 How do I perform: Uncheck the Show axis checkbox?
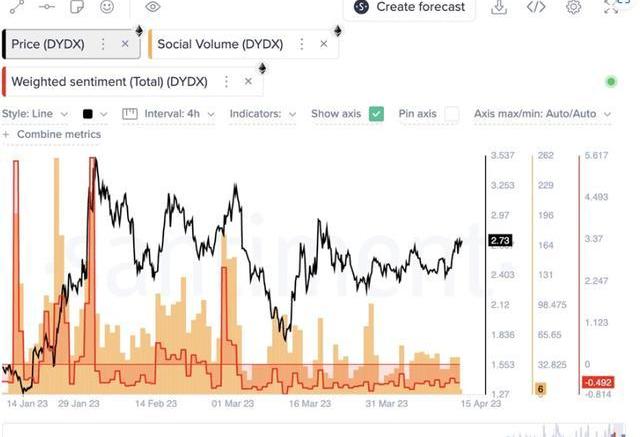[376, 114]
